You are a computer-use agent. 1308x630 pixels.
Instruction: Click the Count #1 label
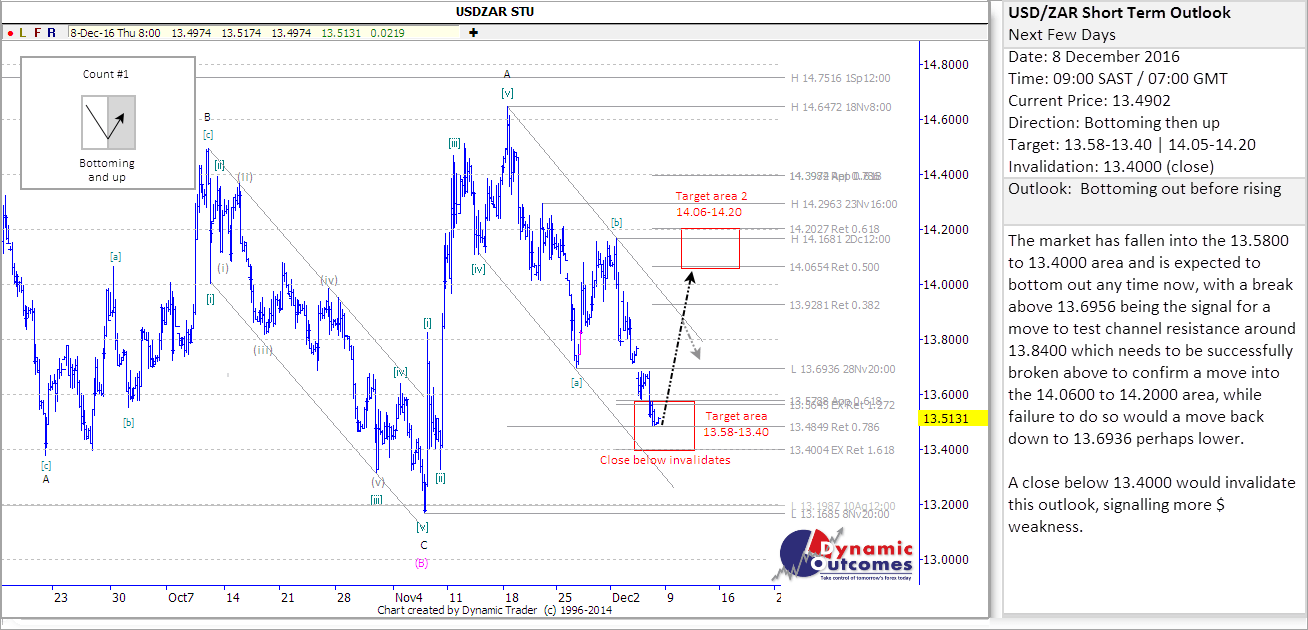106,74
